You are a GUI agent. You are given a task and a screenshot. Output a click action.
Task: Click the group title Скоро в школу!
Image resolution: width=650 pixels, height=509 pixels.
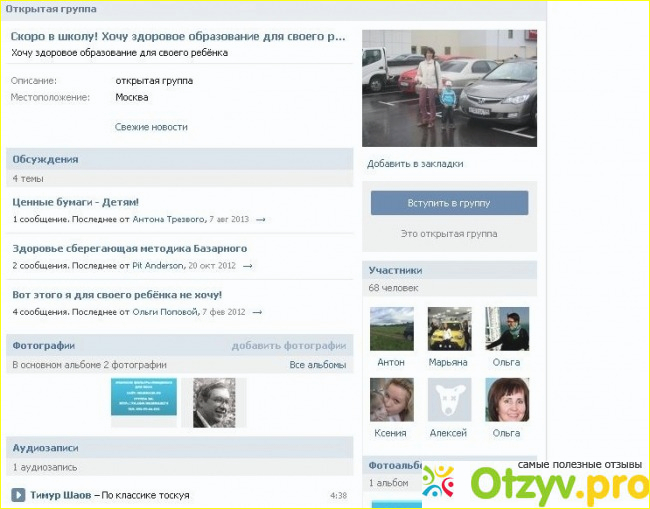178,36
